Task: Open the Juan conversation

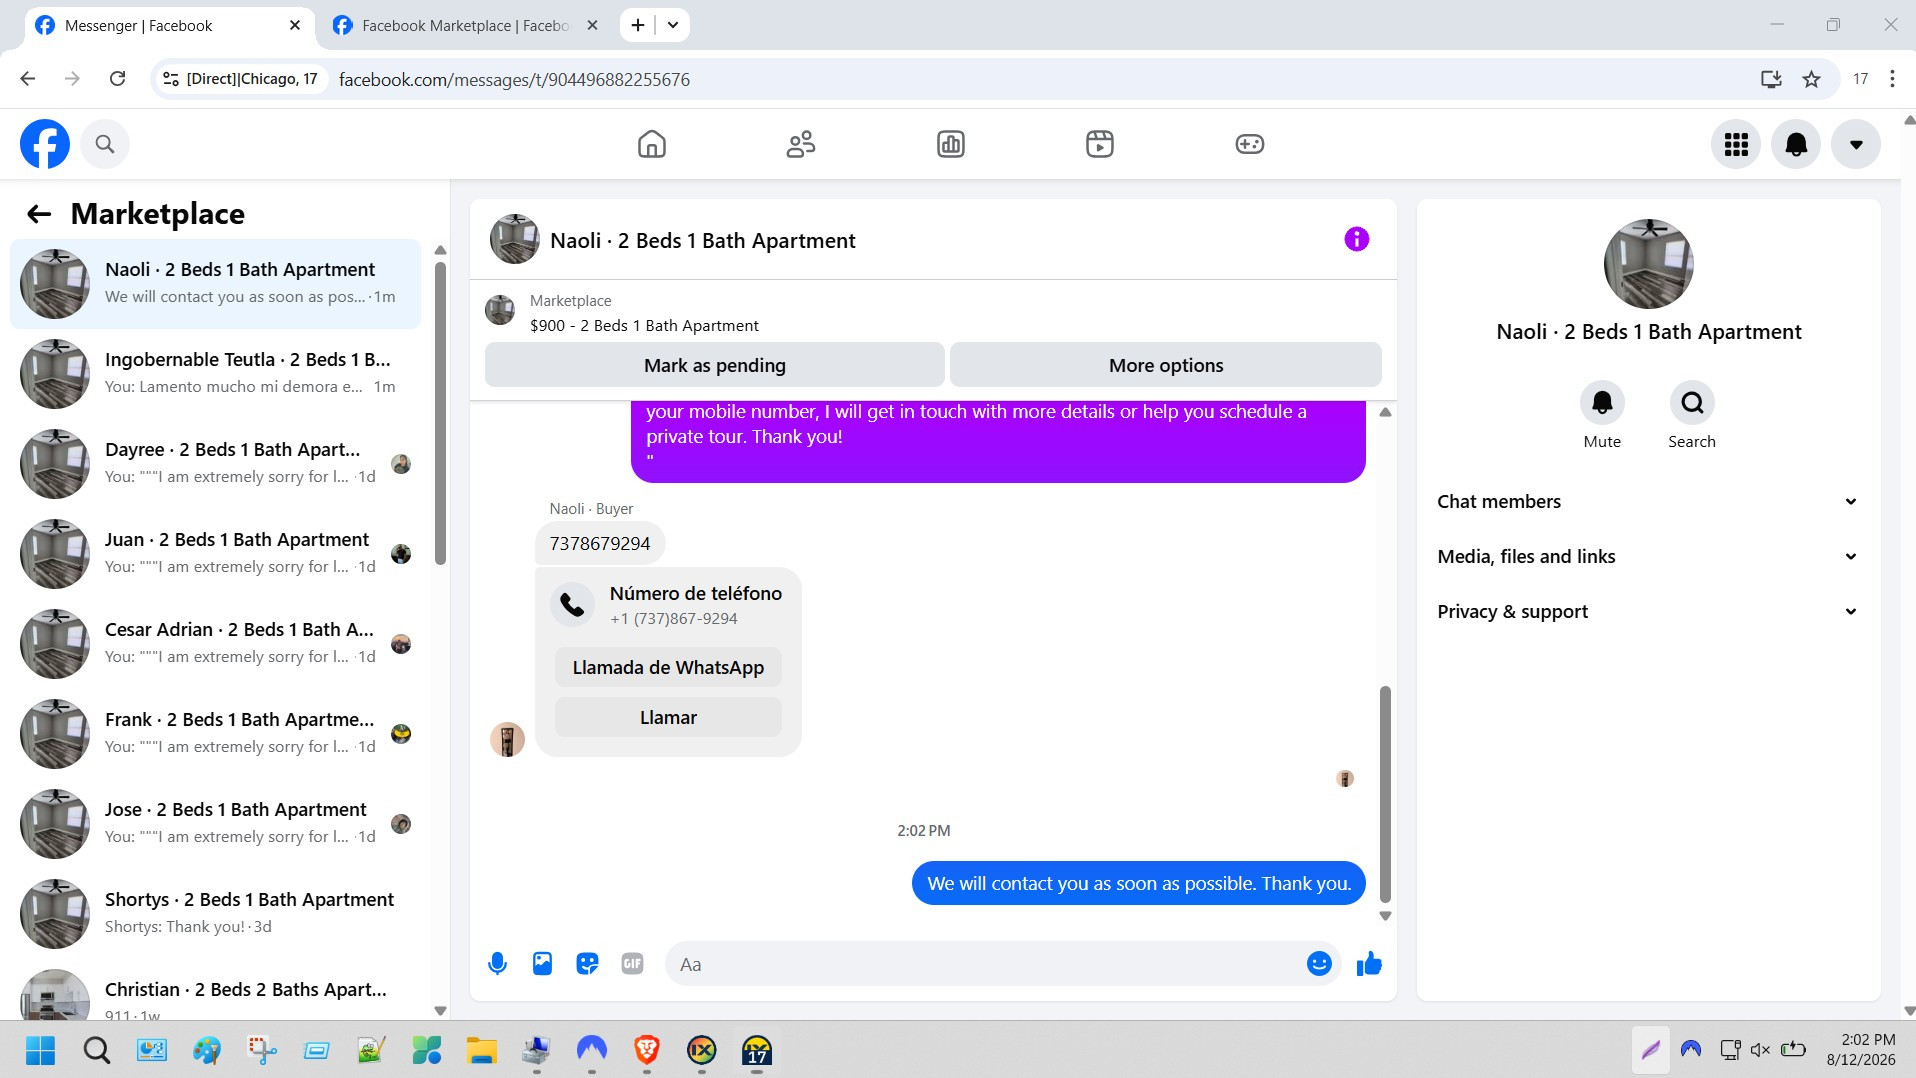Action: tap(216, 554)
